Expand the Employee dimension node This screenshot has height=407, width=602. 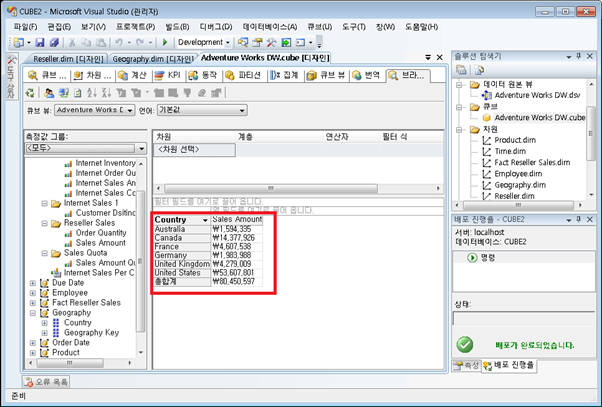click(x=33, y=293)
